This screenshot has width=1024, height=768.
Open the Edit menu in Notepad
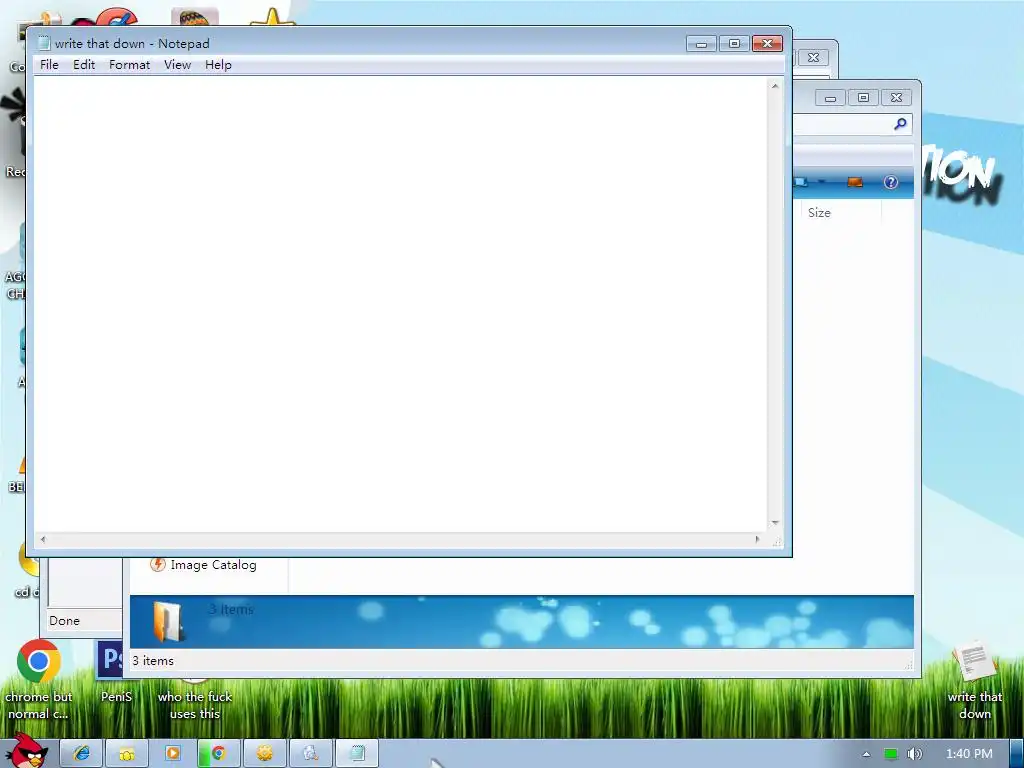tap(84, 65)
